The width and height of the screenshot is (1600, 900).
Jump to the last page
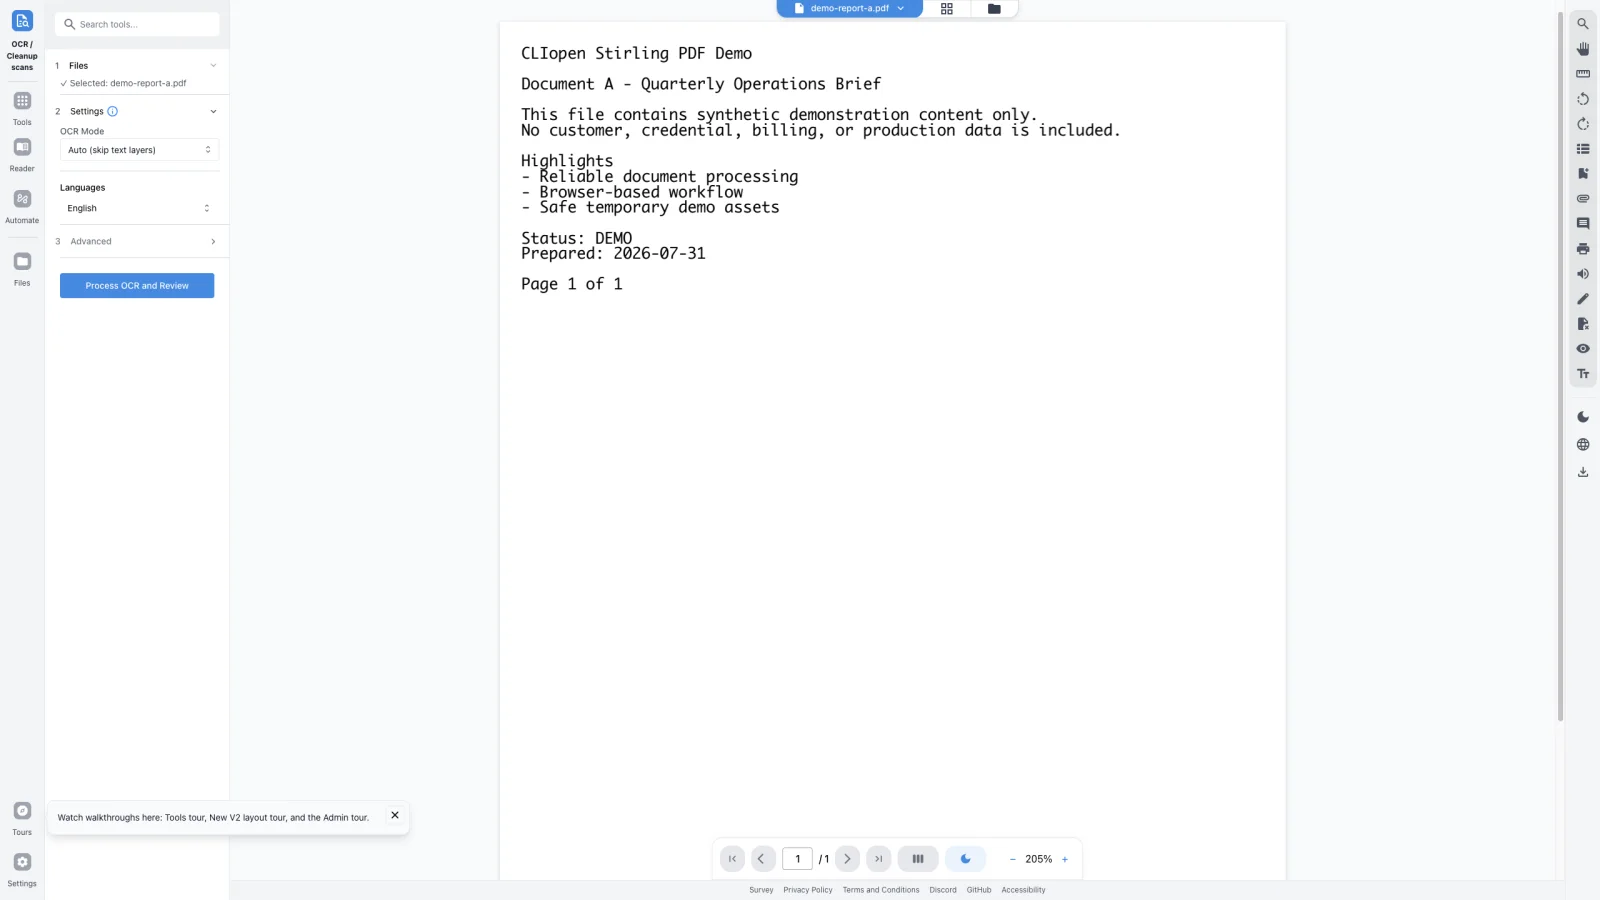pos(878,859)
